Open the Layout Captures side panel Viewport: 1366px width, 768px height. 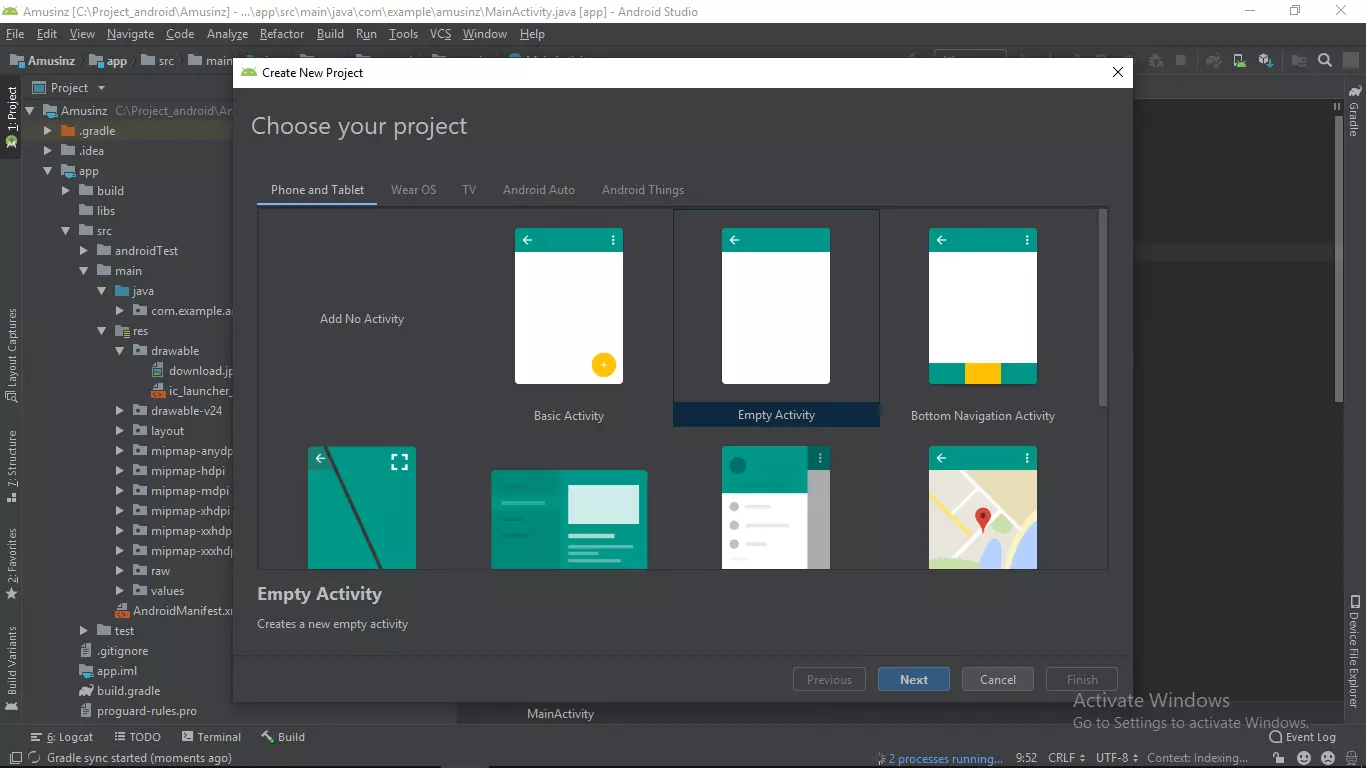12,355
